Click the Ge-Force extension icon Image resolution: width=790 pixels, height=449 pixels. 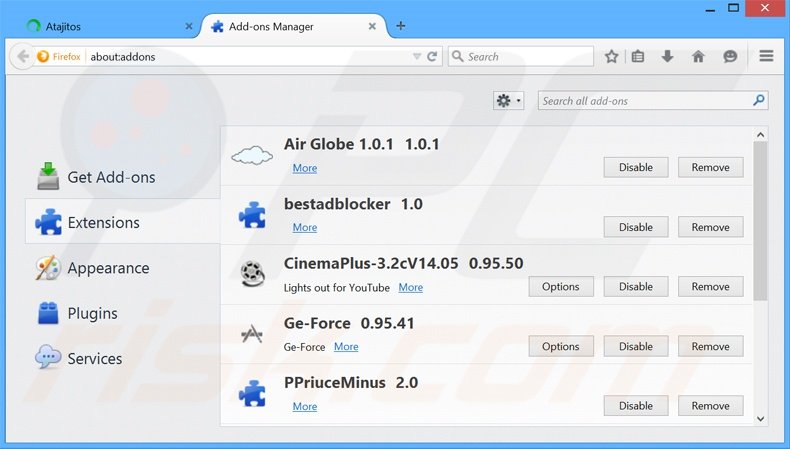[x=252, y=334]
